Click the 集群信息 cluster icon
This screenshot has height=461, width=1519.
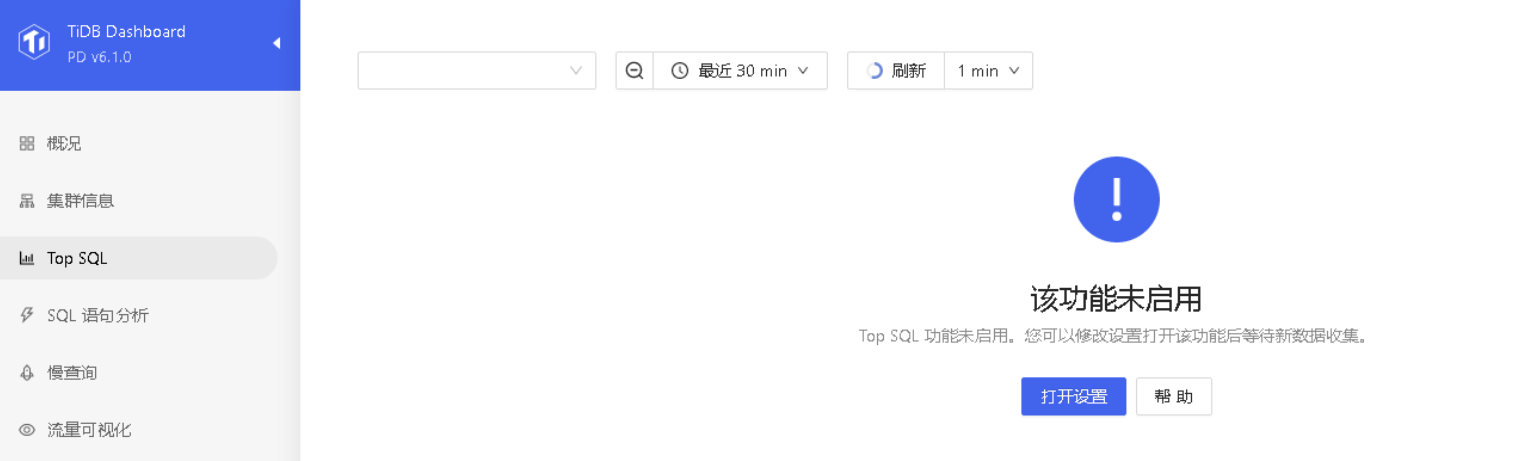27,201
